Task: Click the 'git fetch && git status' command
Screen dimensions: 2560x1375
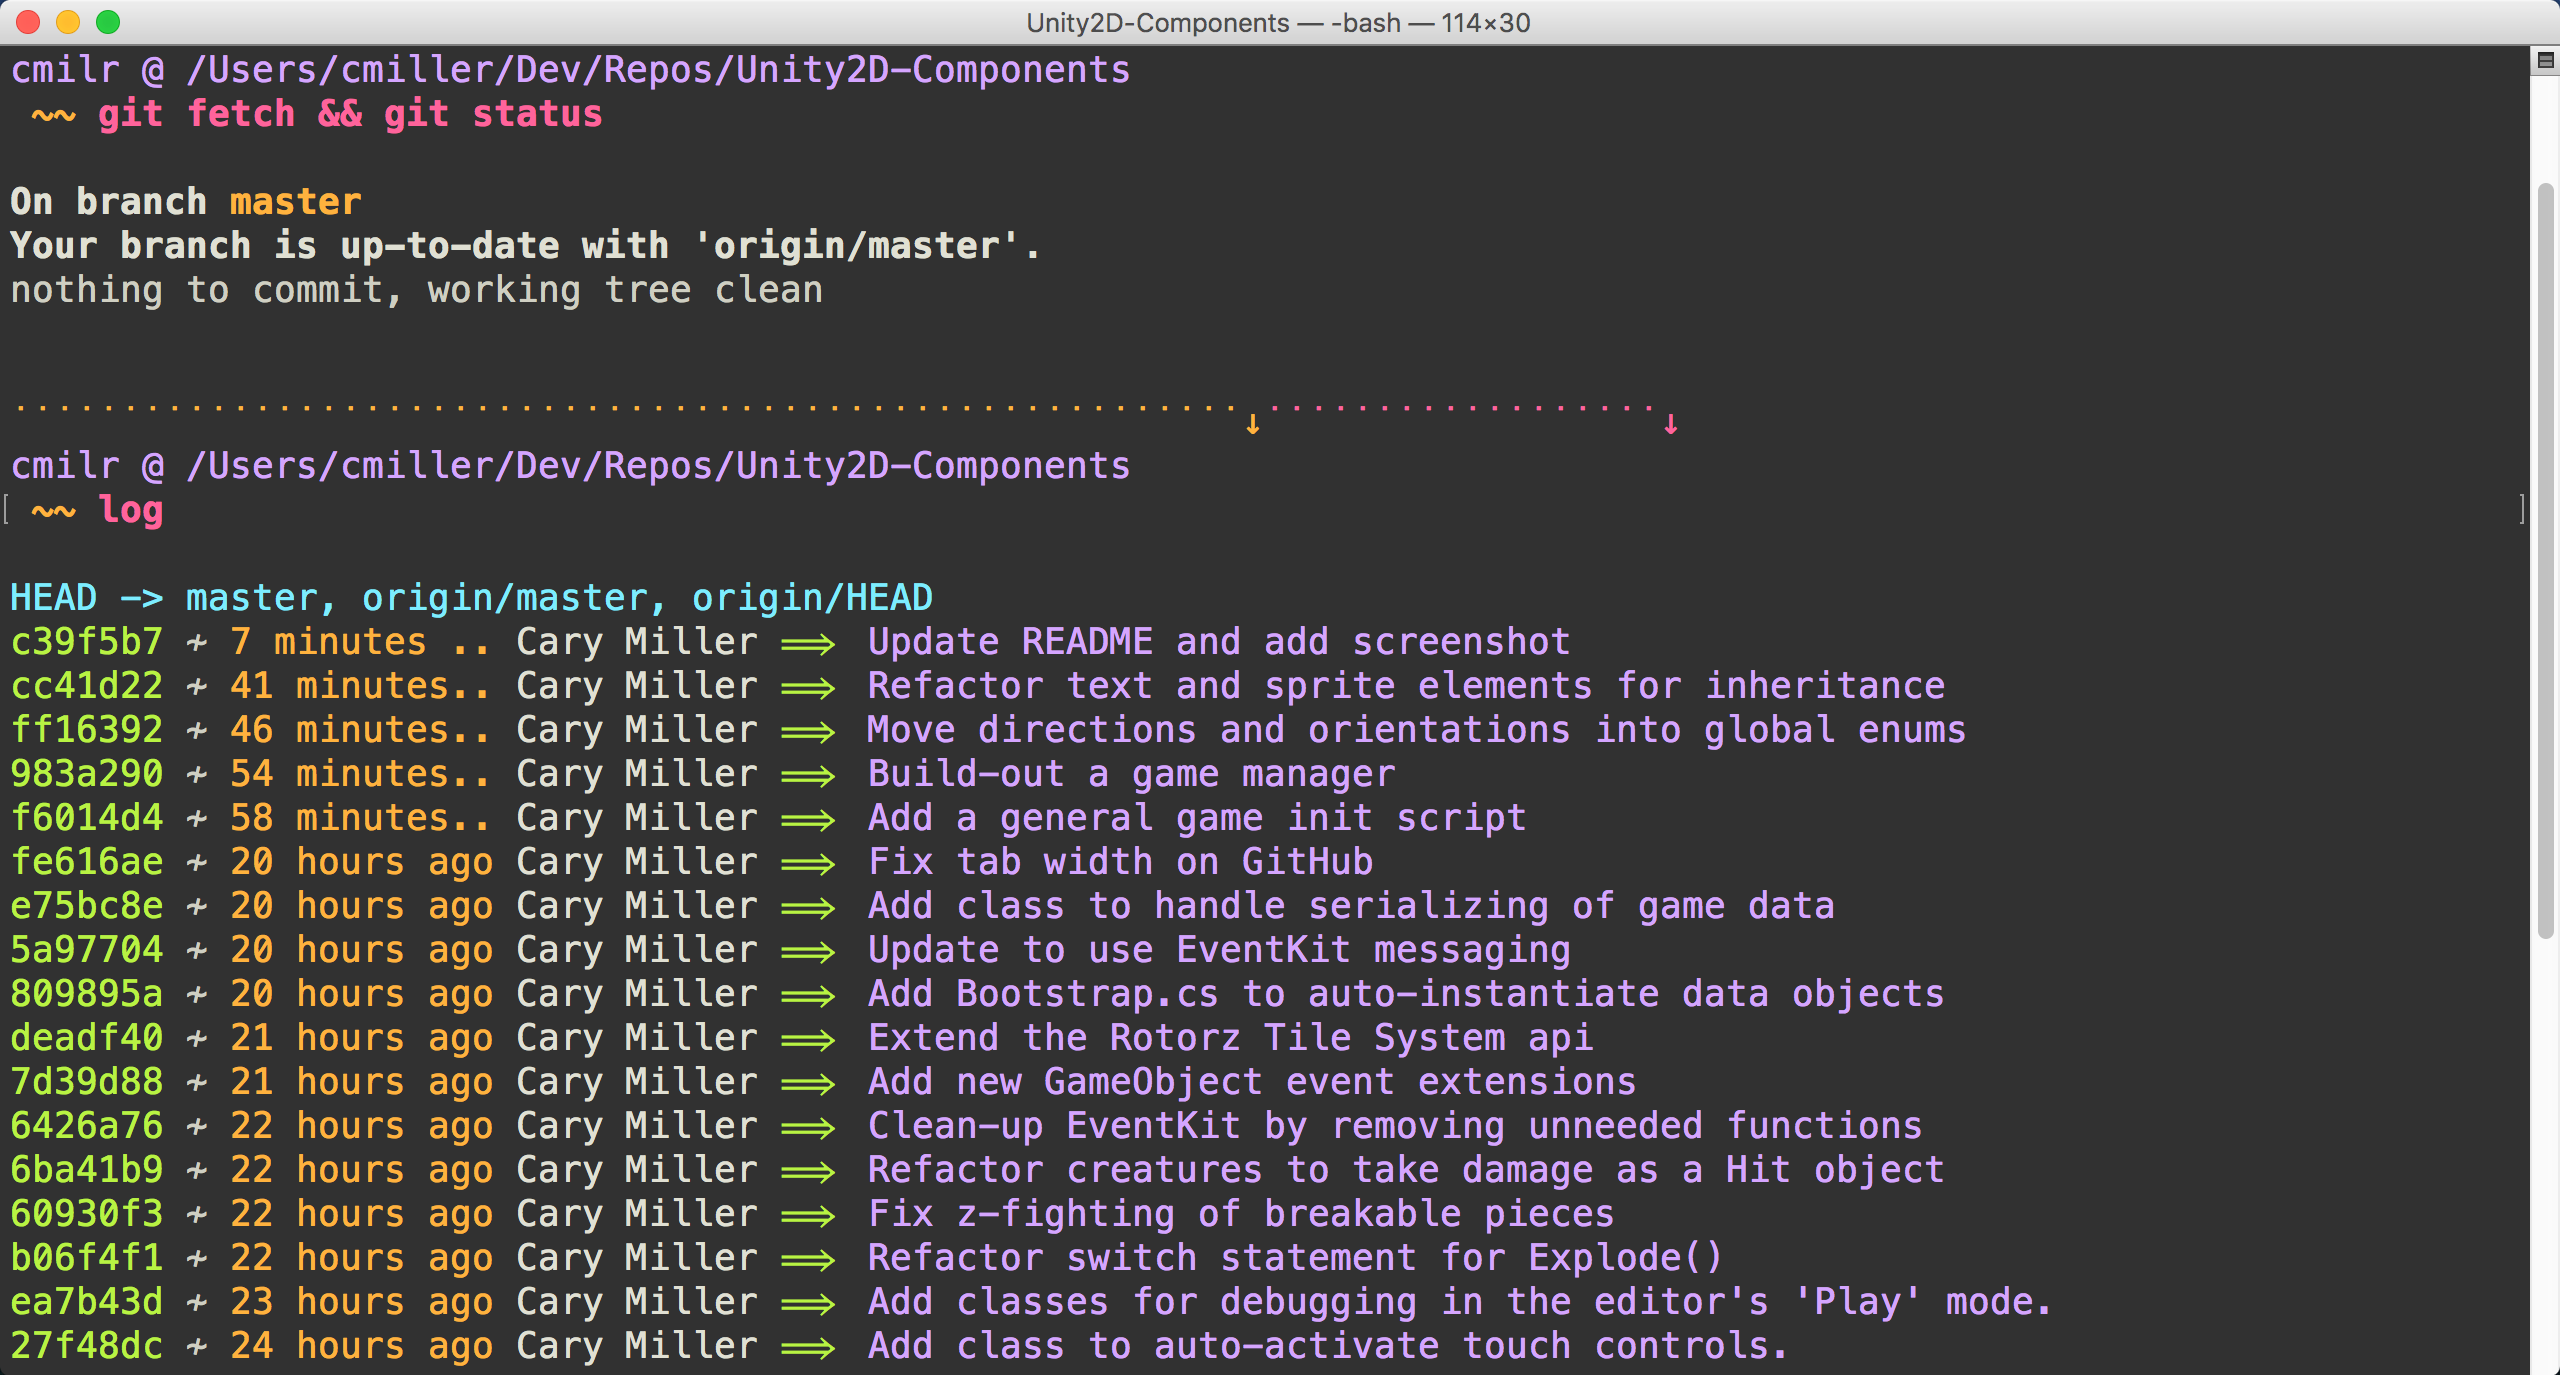Action: coord(350,114)
